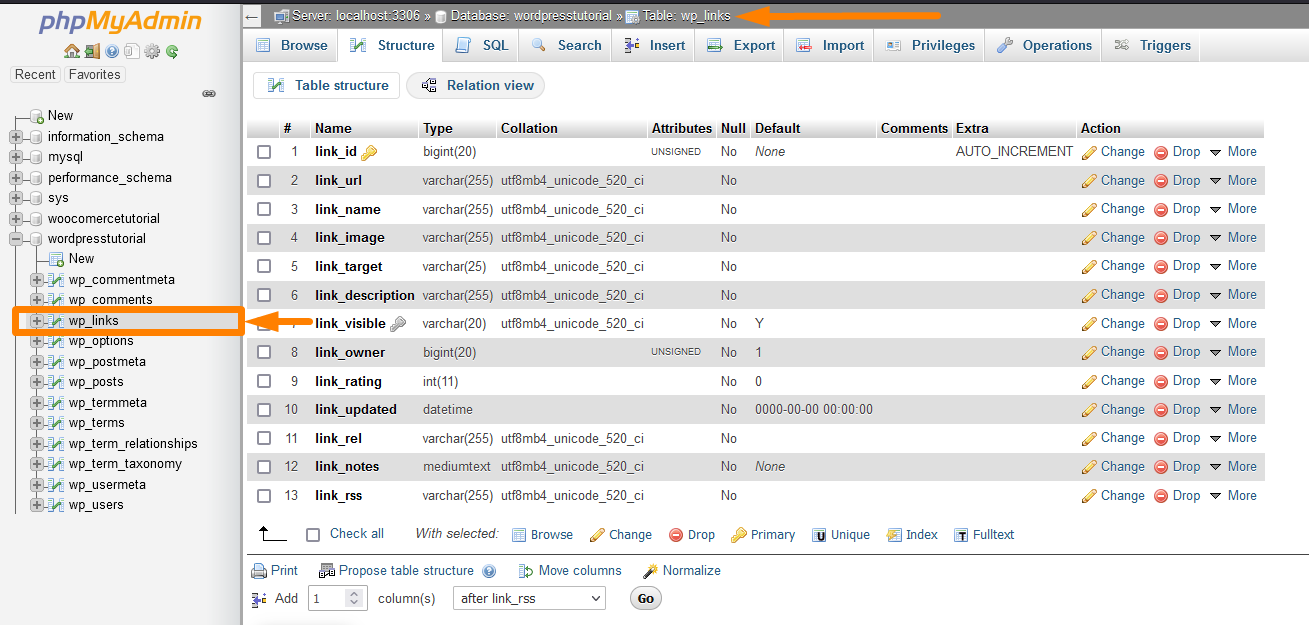This screenshot has height=625, width=1309.
Task: Tick the checkbox for link_name row
Action: tap(264, 209)
